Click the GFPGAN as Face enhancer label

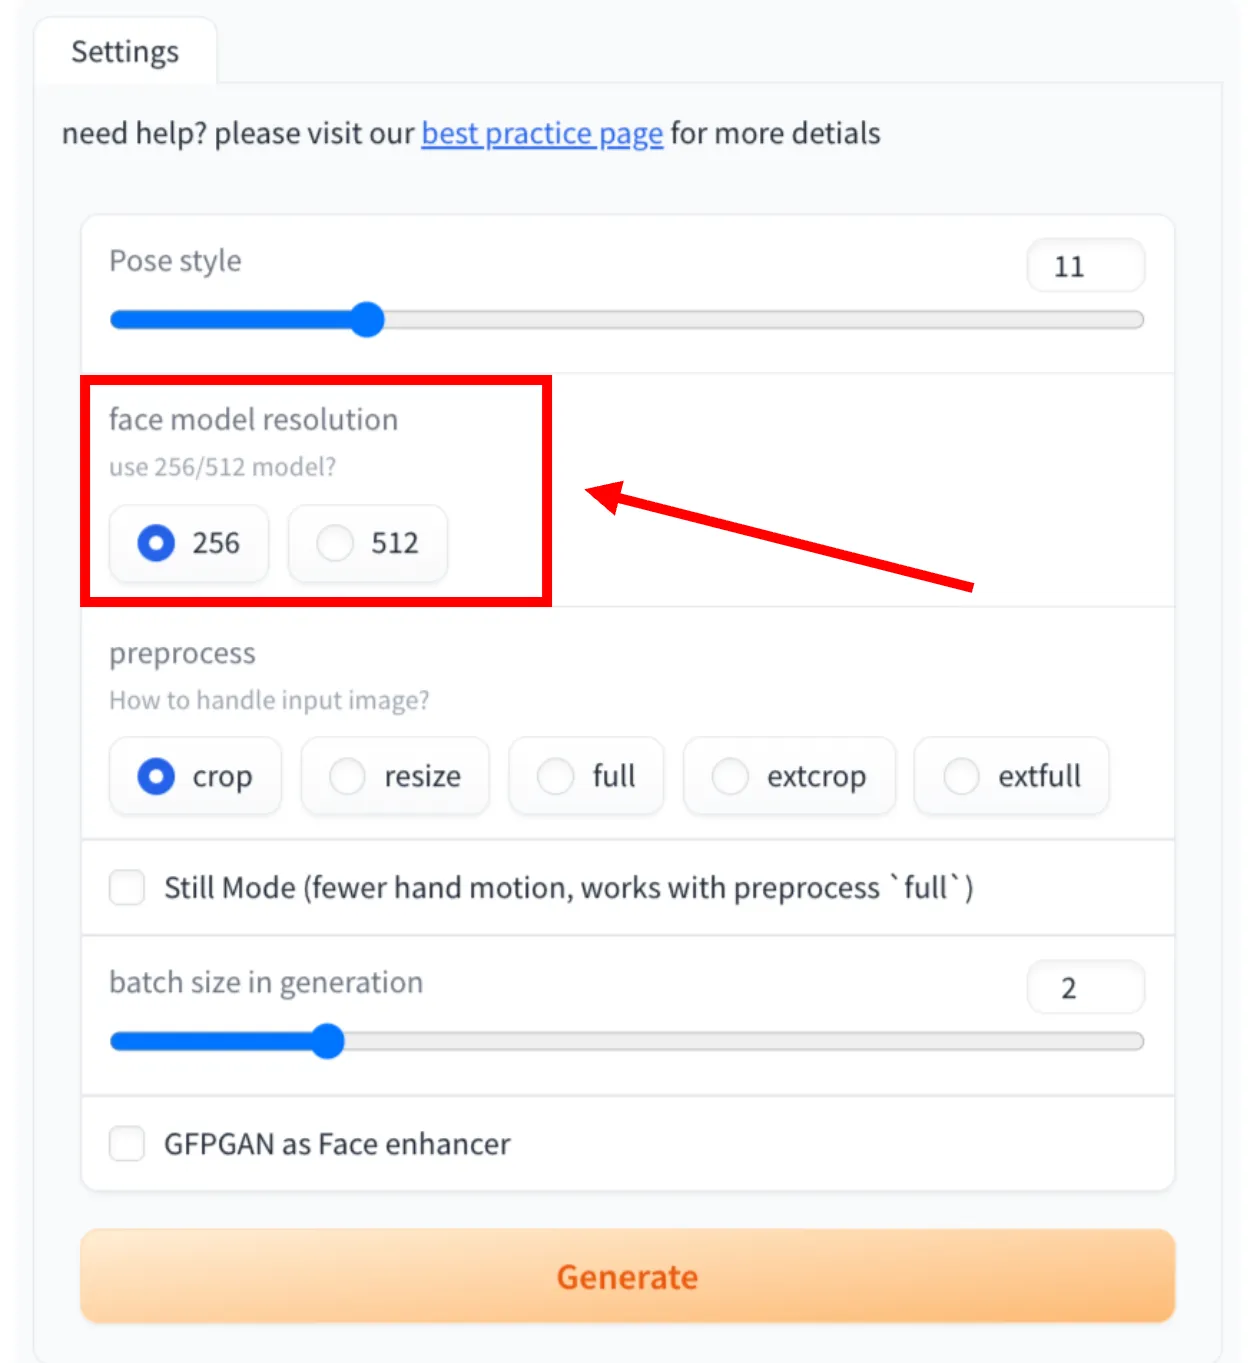click(335, 1144)
